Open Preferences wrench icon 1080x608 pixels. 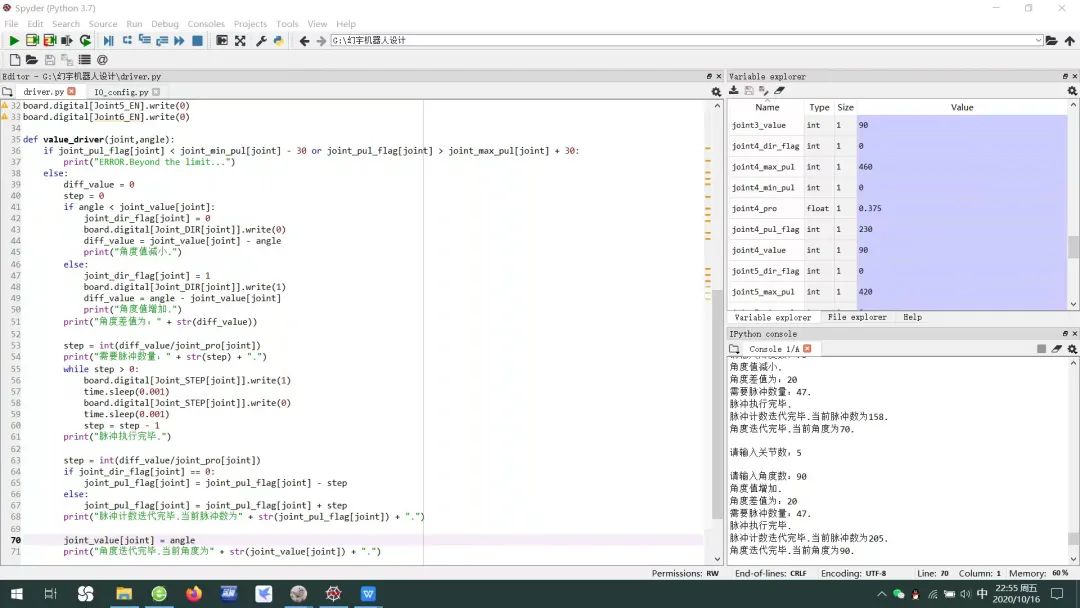[x=261, y=41]
